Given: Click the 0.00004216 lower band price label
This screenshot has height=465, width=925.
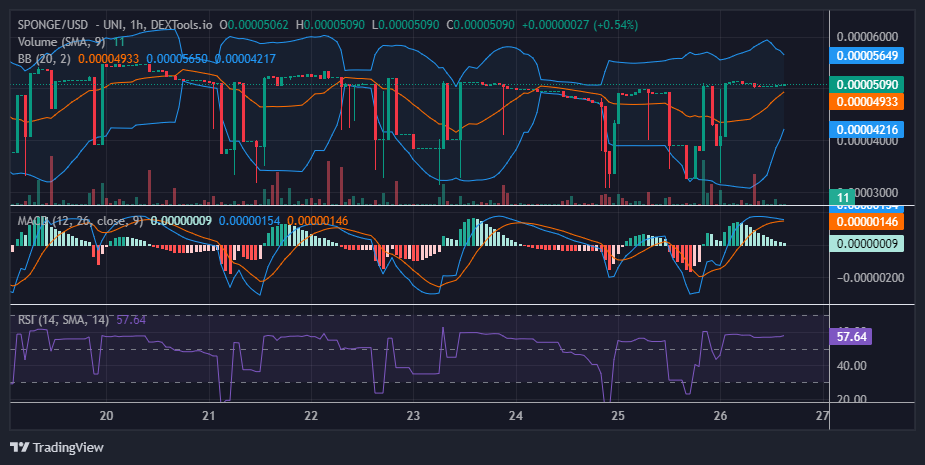Looking at the screenshot, I should click(x=867, y=130).
